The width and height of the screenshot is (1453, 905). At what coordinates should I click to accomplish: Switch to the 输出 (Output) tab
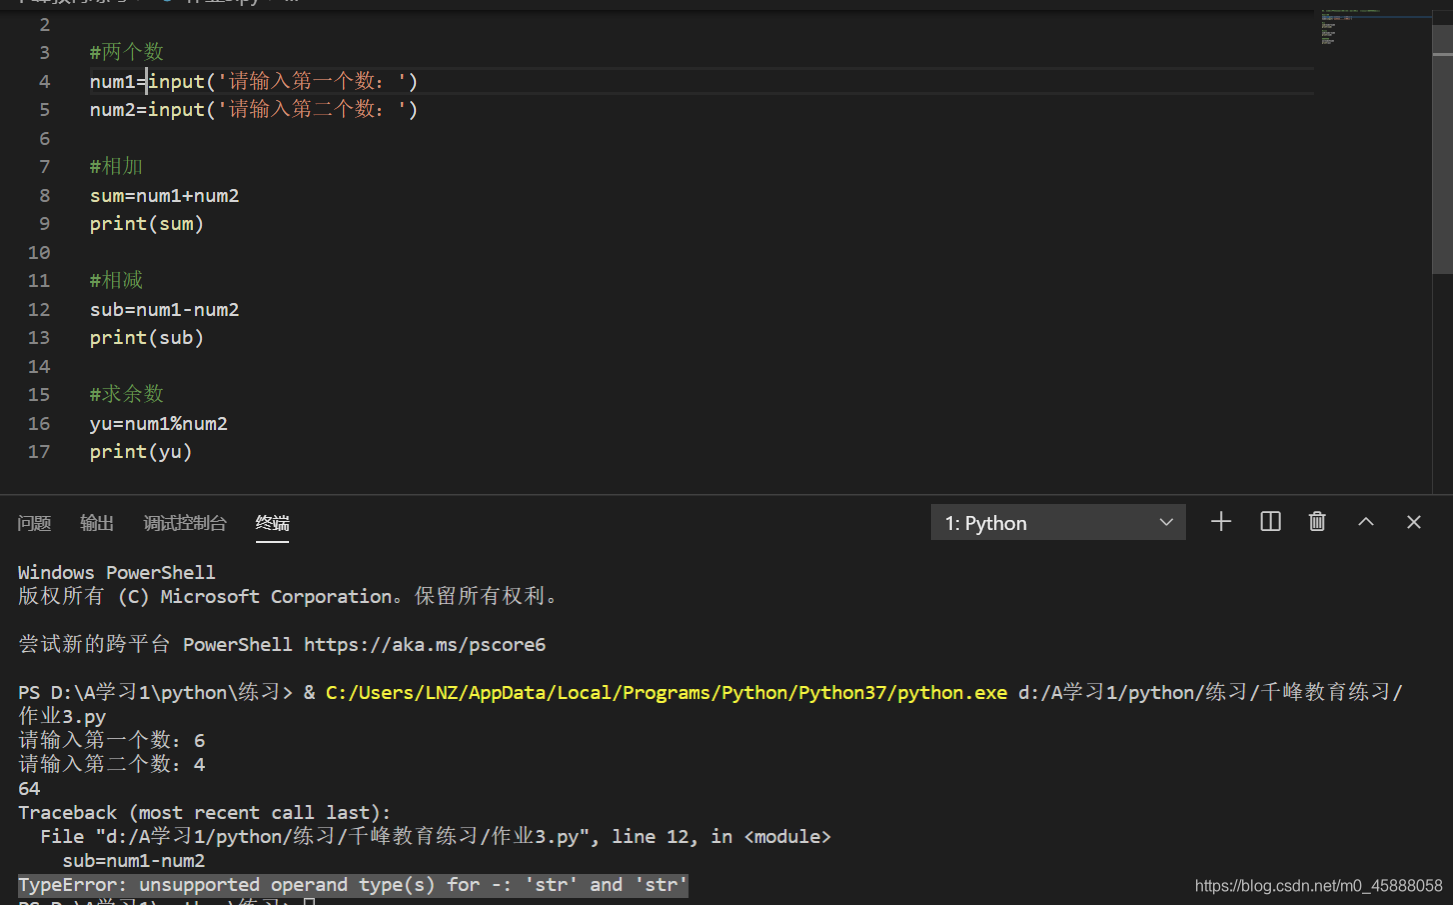[x=96, y=522]
